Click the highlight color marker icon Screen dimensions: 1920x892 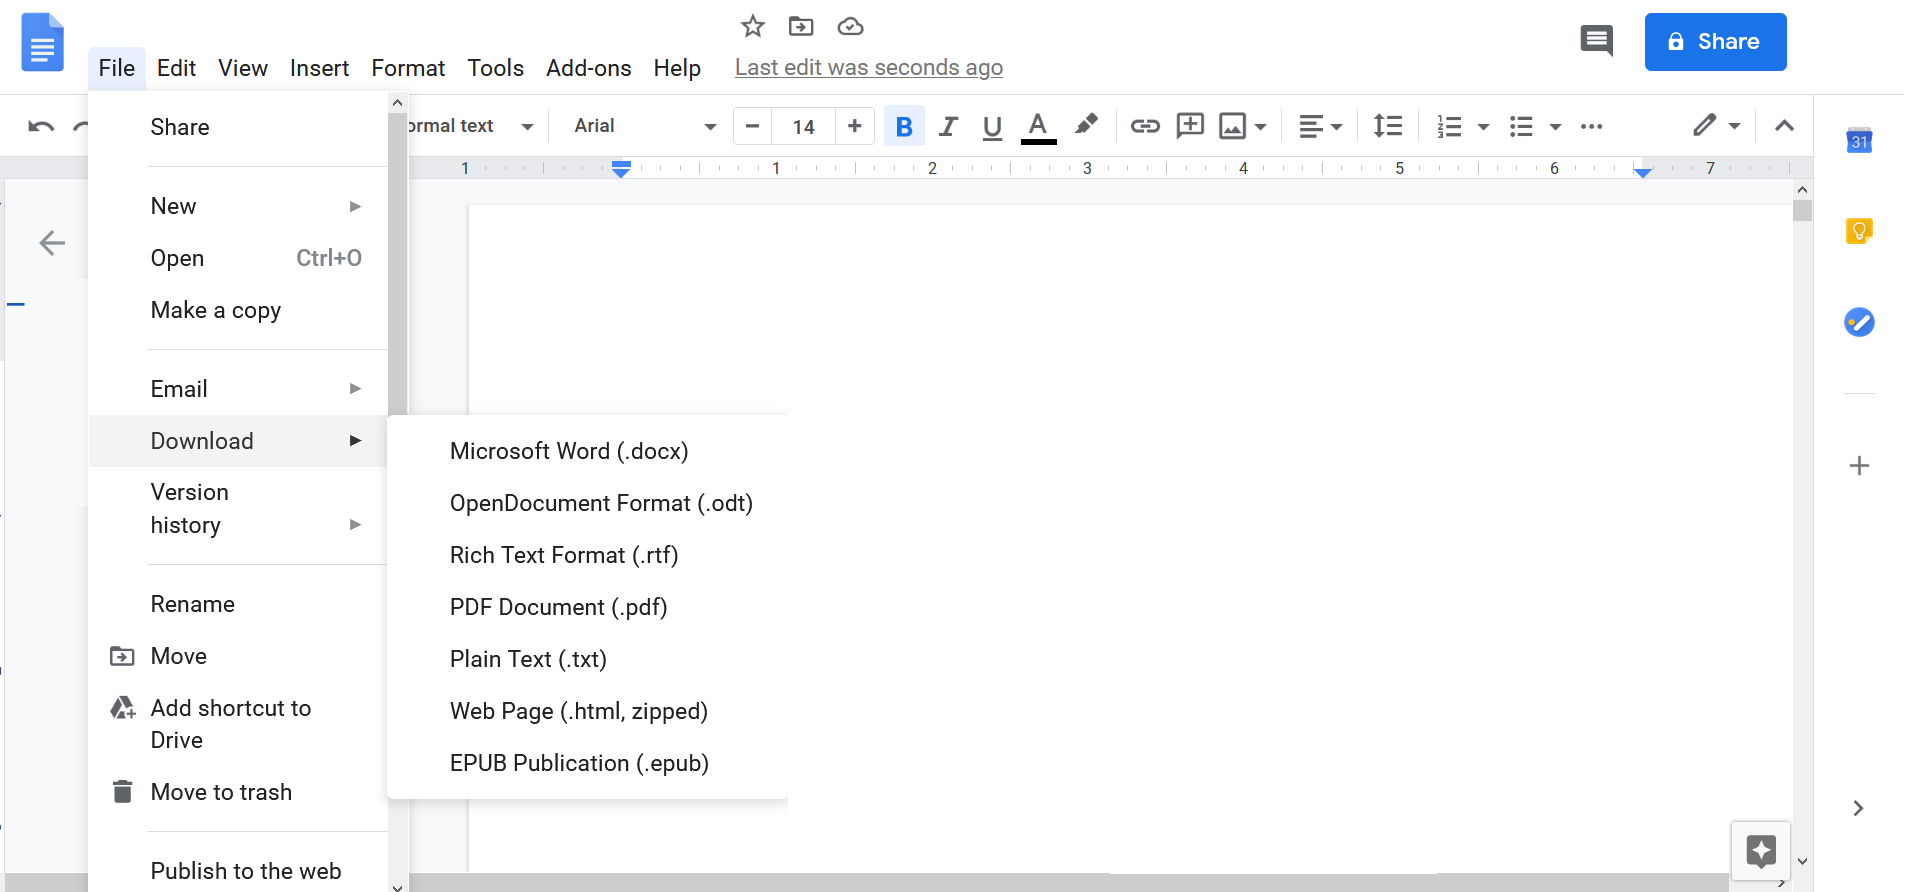click(1086, 125)
